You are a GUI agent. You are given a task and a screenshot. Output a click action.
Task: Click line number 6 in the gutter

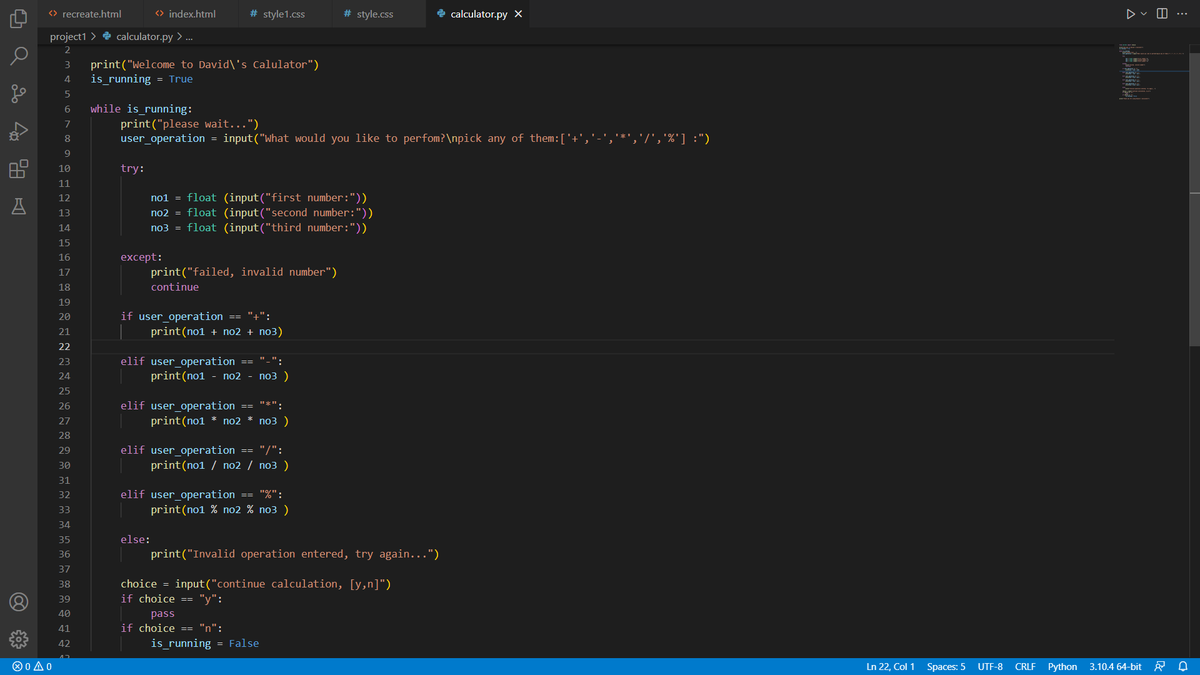click(65, 108)
